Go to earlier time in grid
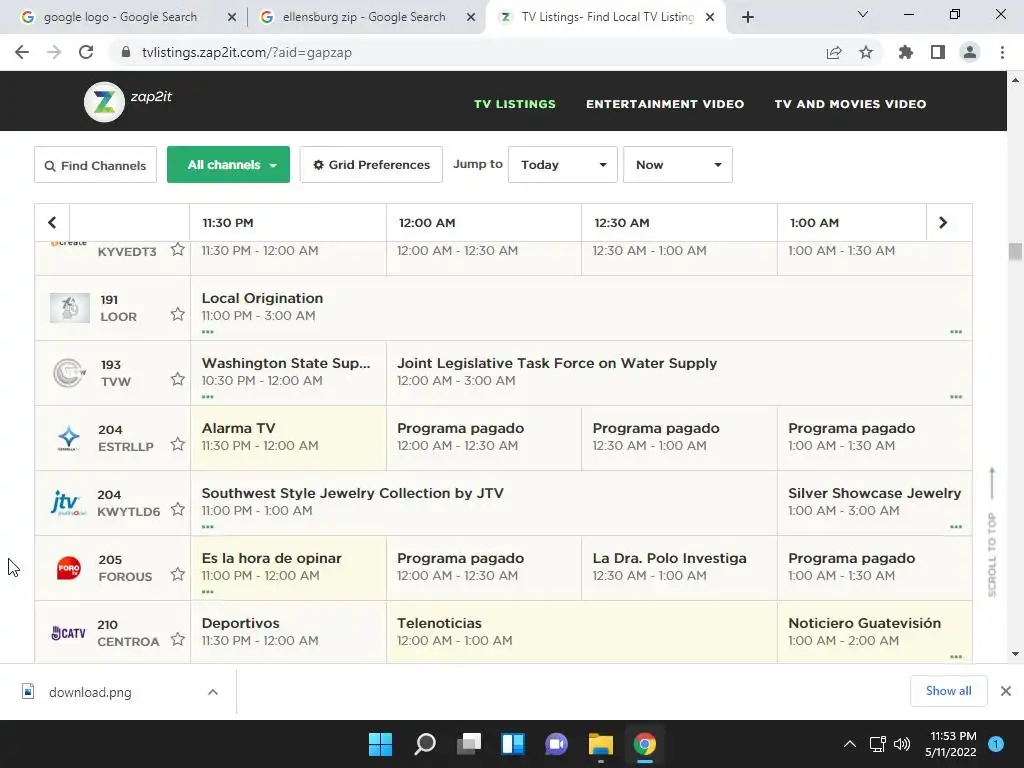Screen dimensions: 1024x768 [52, 223]
